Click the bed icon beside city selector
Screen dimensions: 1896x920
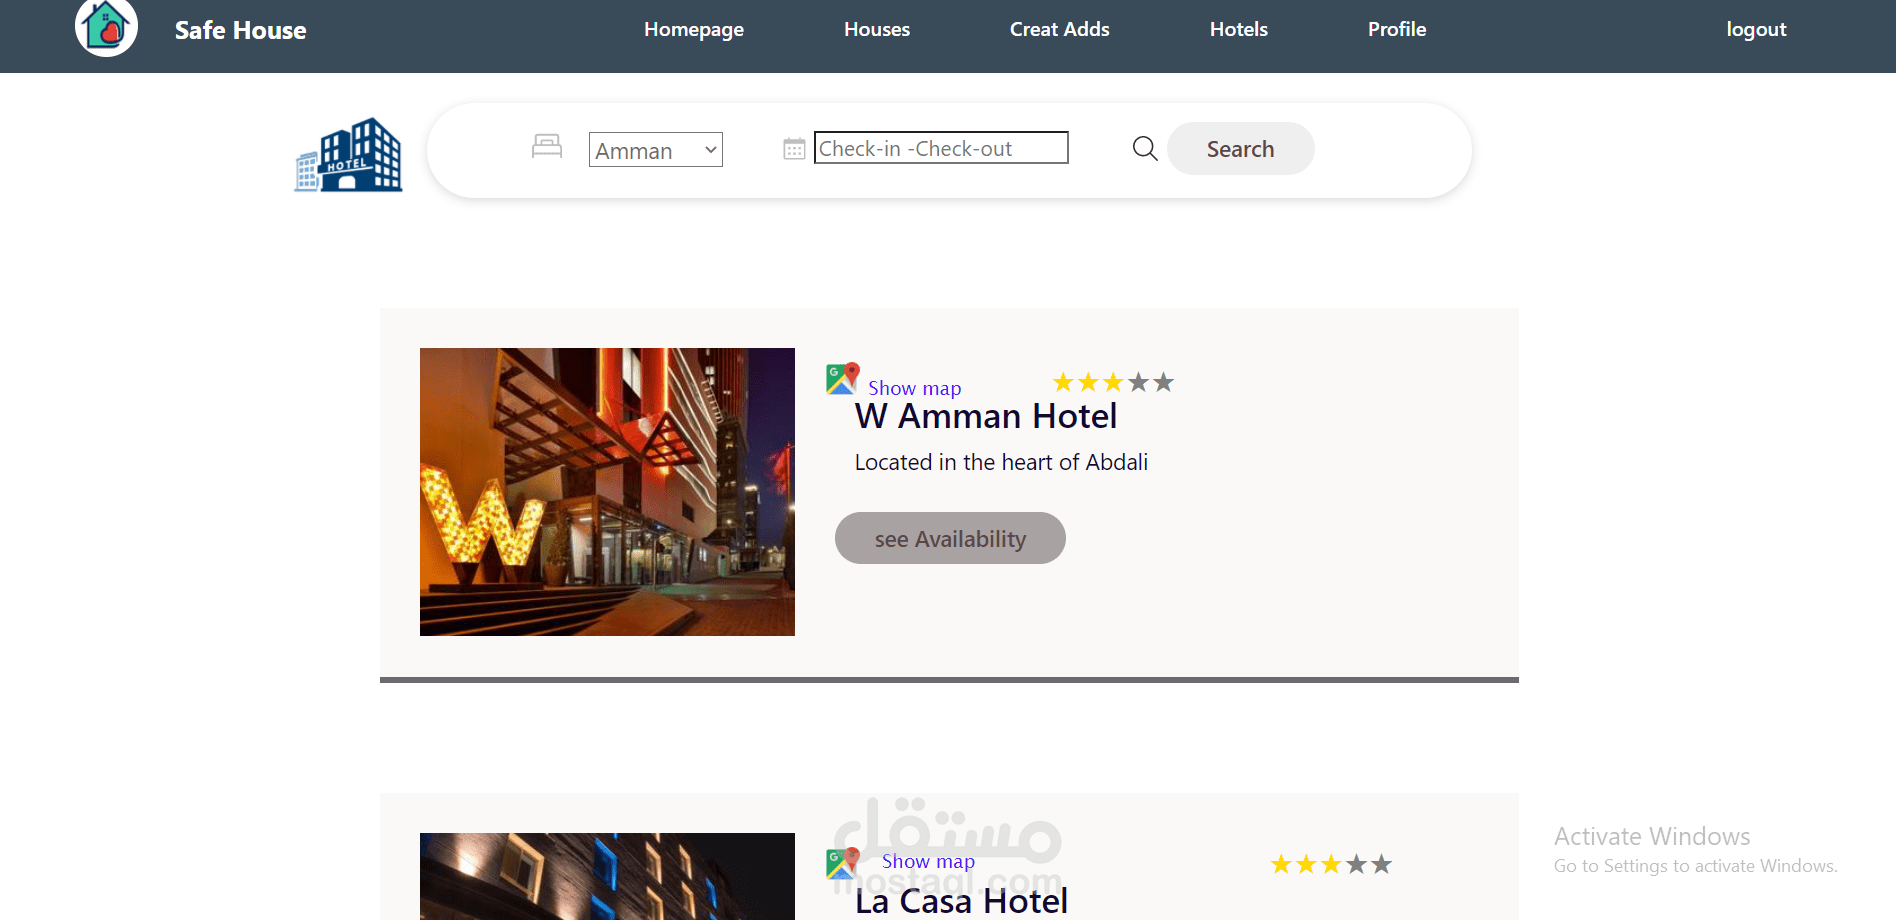point(547,146)
